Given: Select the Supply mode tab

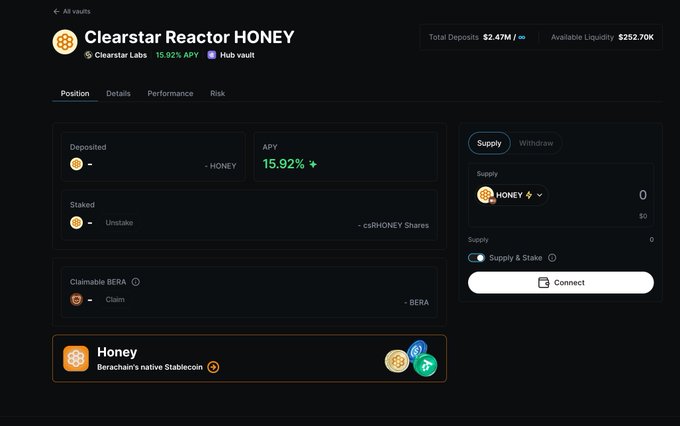Looking at the screenshot, I should [489, 143].
